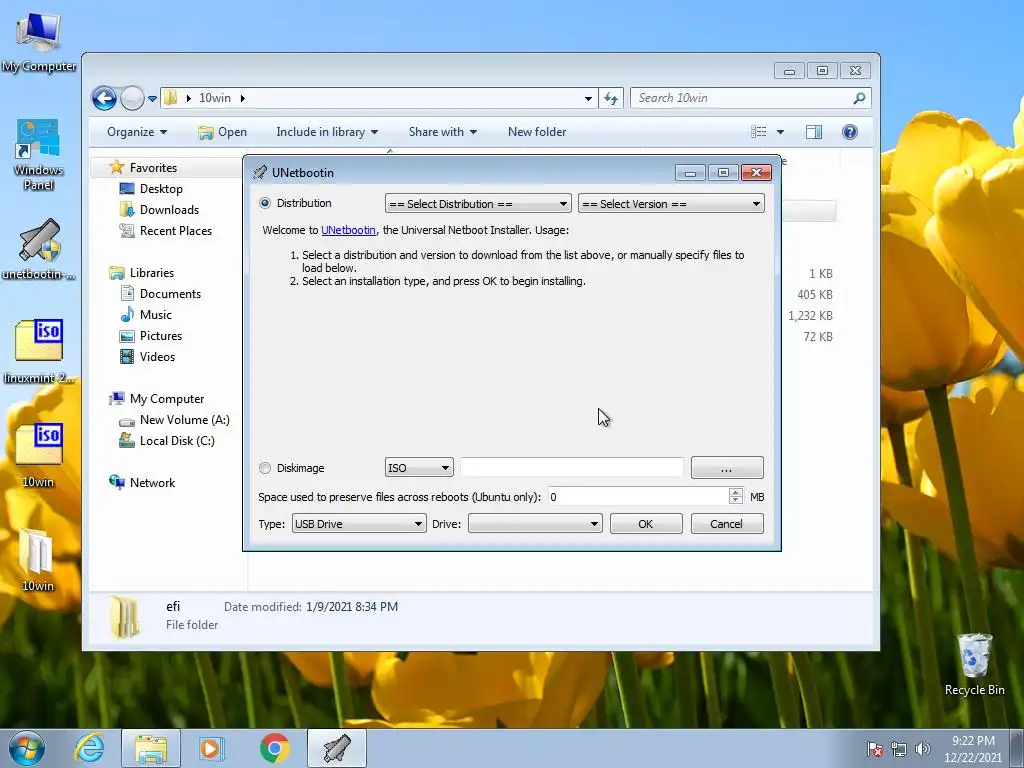Toggle the preview pane icon
Image resolution: width=1024 pixels, height=768 pixels.
(814, 132)
